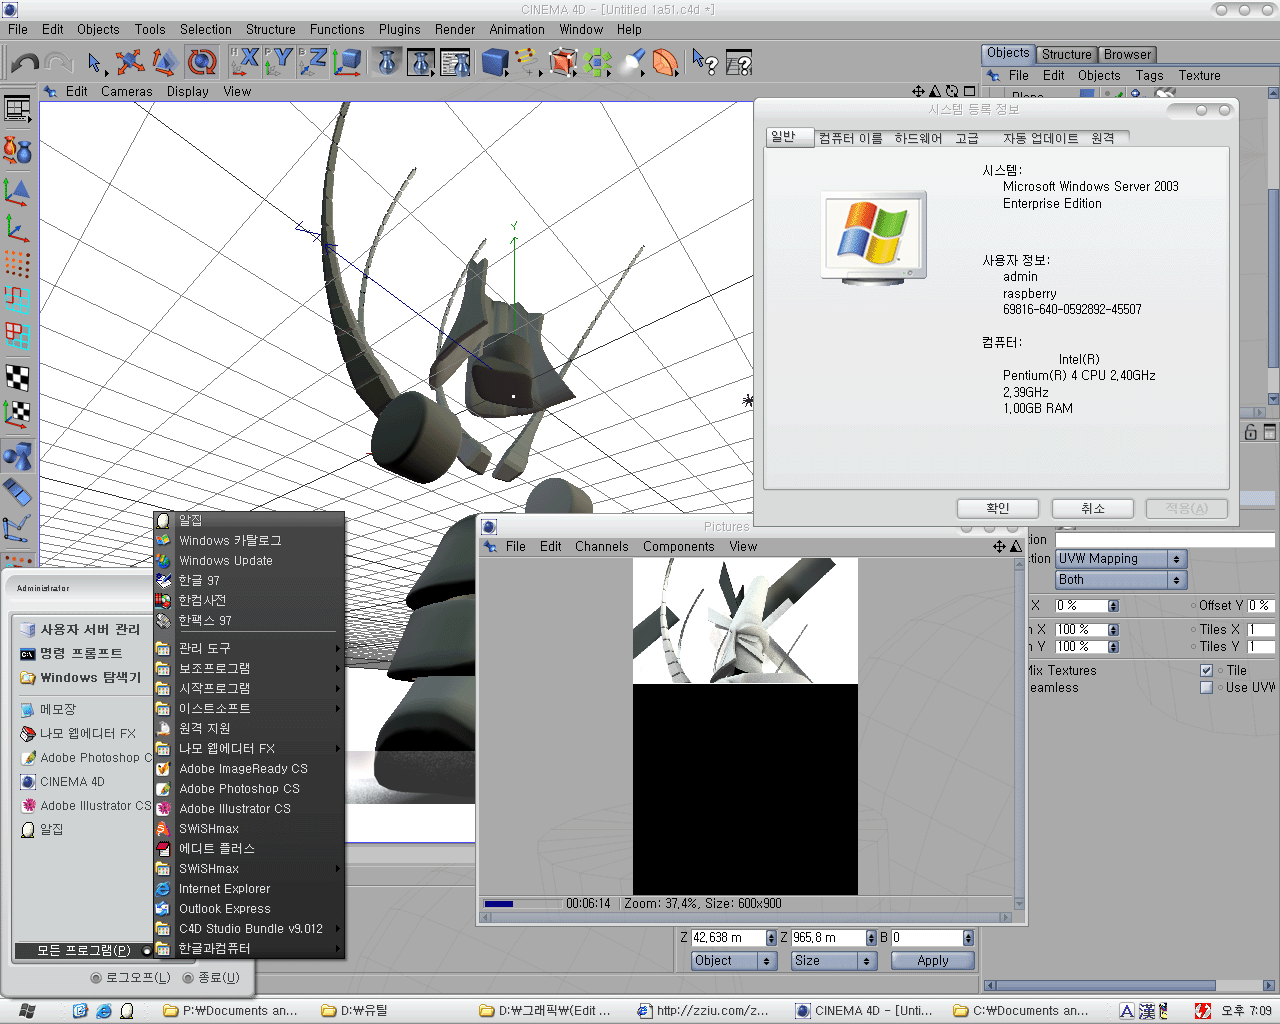Expand the 한글과컴퓨터 submenu
1280x1024 pixels.
(x=249, y=948)
